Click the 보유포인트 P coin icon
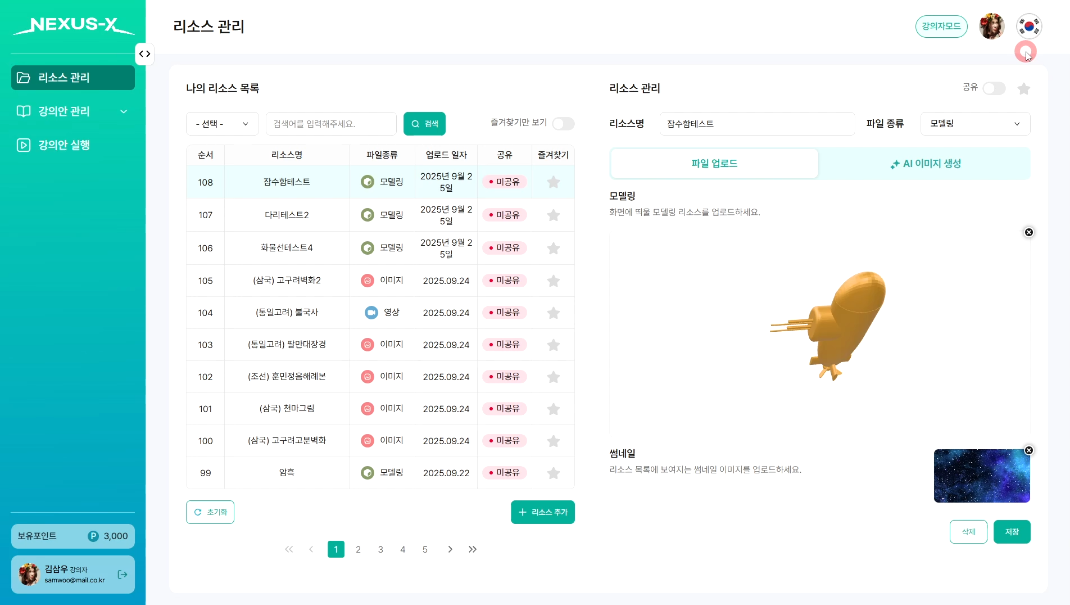 coord(93,536)
